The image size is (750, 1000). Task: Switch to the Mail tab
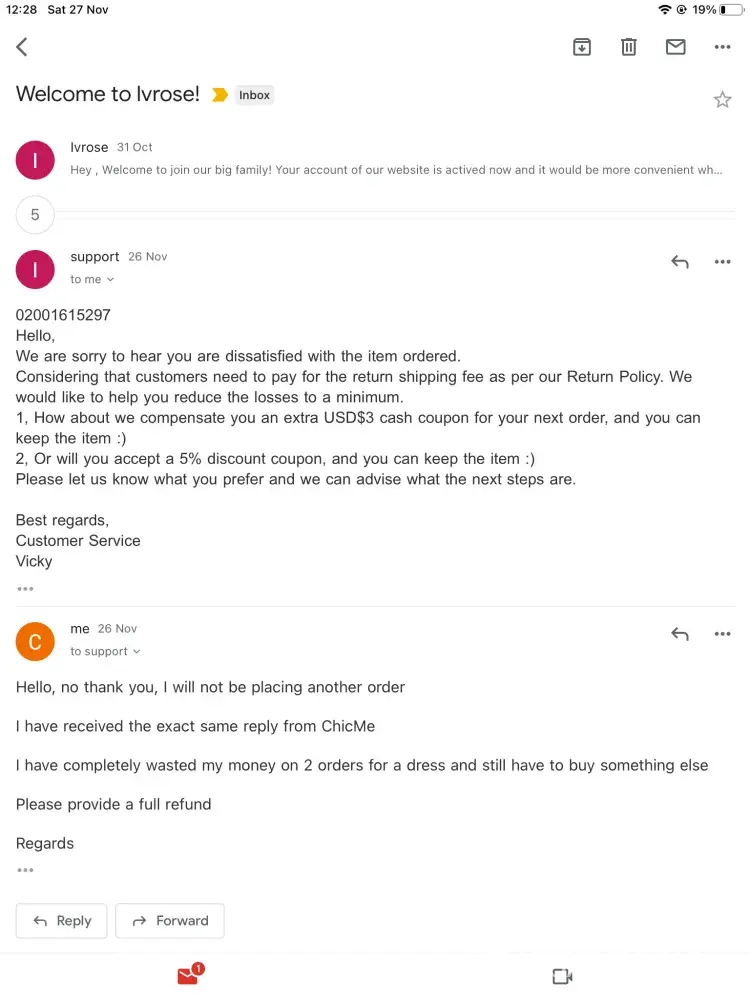[x=188, y=975]
